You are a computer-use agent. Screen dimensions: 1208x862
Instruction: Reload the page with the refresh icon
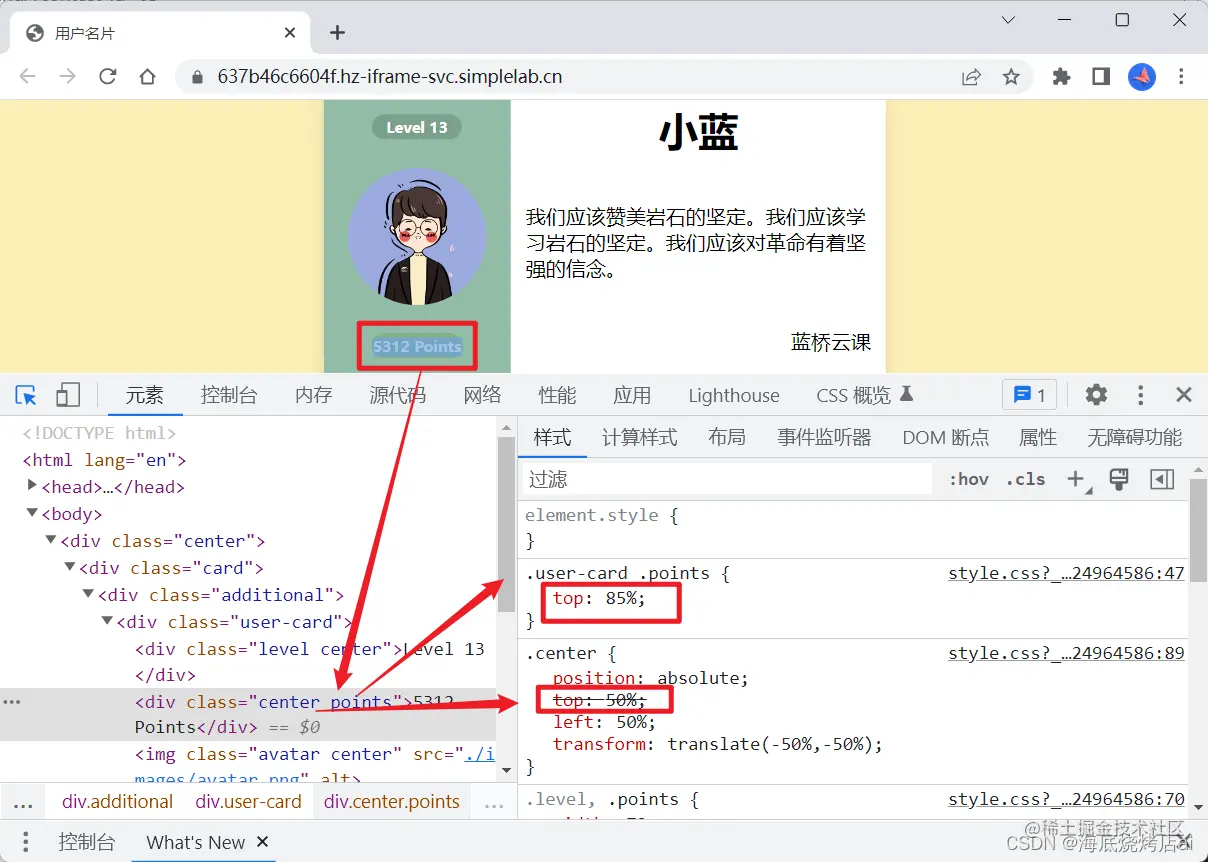click(x=109, y=76)
